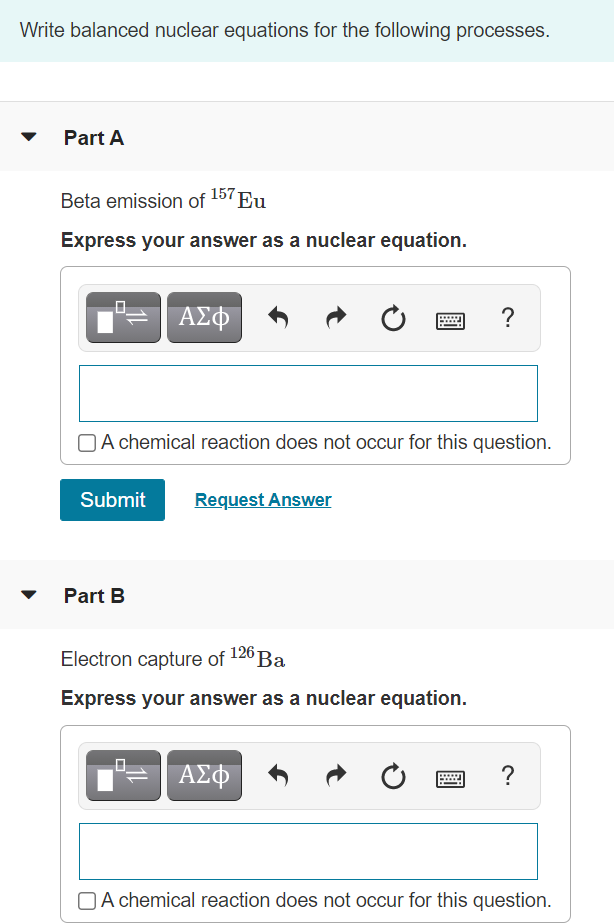Open the keyboard shortcuts icon in Part A
The width and height of the screenshot is (614, 924).
click(x=450, y=318)
